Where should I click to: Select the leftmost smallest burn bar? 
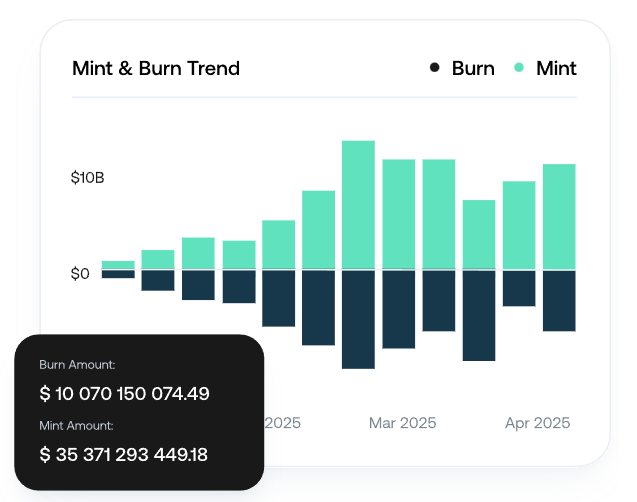coord(118,274)
